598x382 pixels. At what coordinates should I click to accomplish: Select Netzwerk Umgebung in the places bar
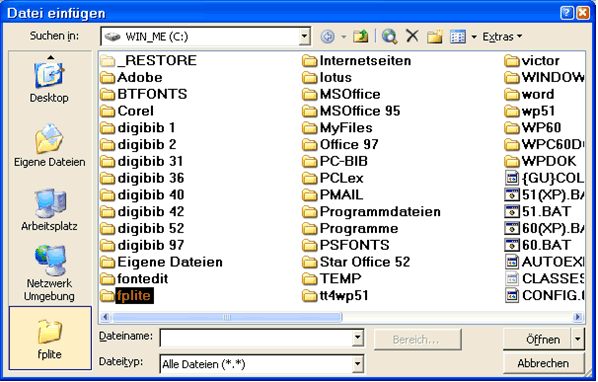coord(50,274)
